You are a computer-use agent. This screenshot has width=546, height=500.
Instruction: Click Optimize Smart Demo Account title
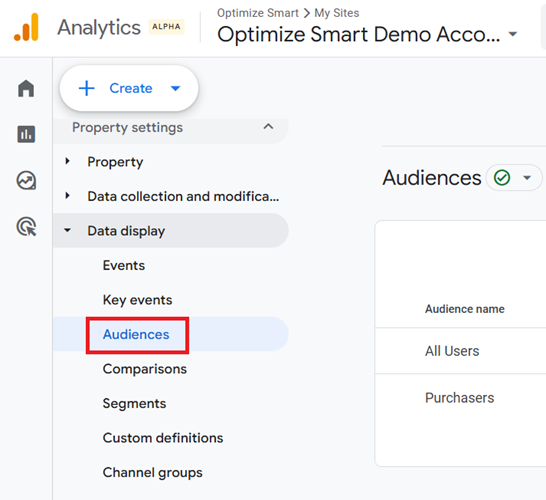pyautogui.click(x=359, y=34)
